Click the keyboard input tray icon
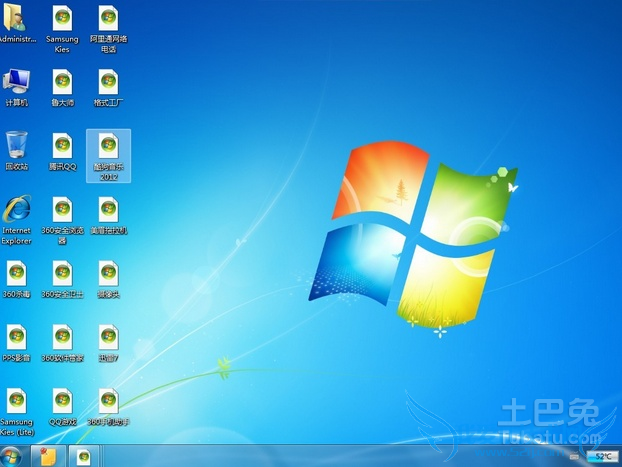622x467 pixels. pyautogui.click(x=574, y=457)
